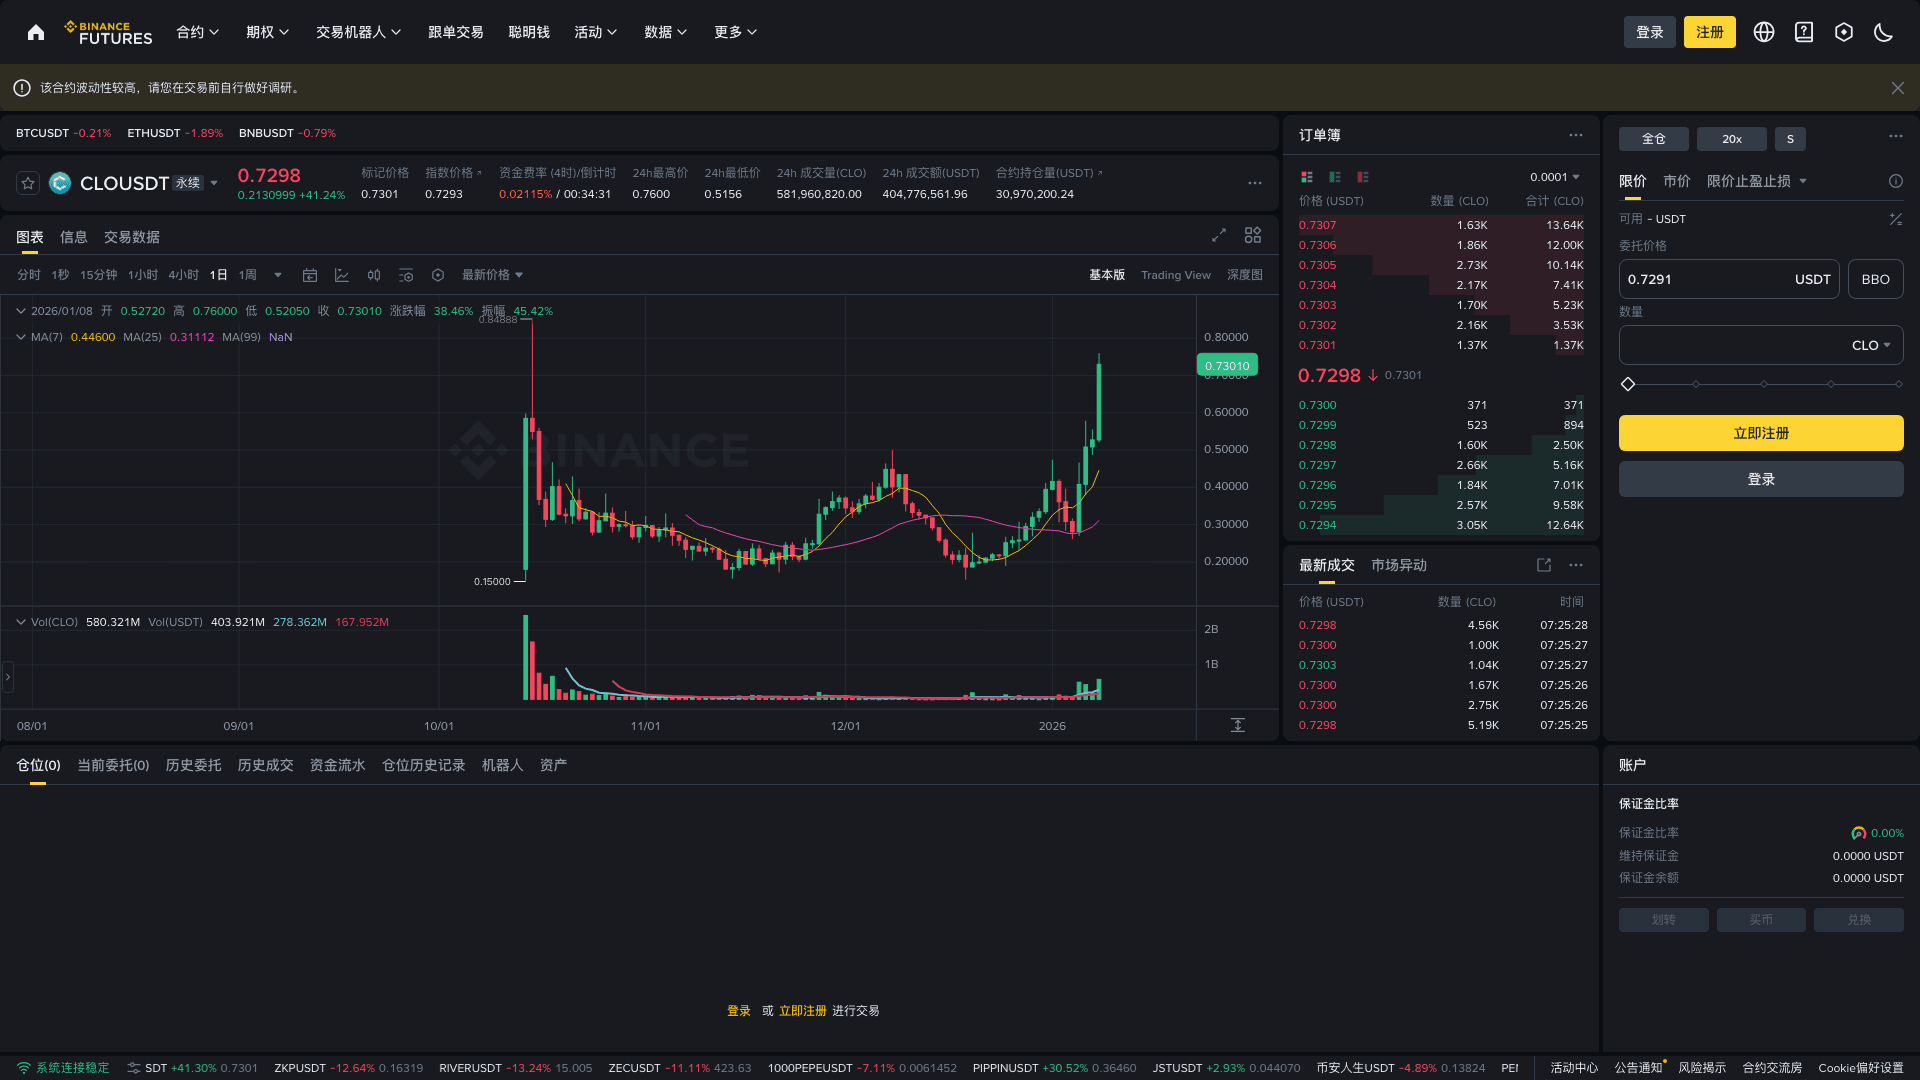Show order type info icon
The width and height of the screenshot is (1920, 1080).
pyautogui.click(x=1896, y=181)
